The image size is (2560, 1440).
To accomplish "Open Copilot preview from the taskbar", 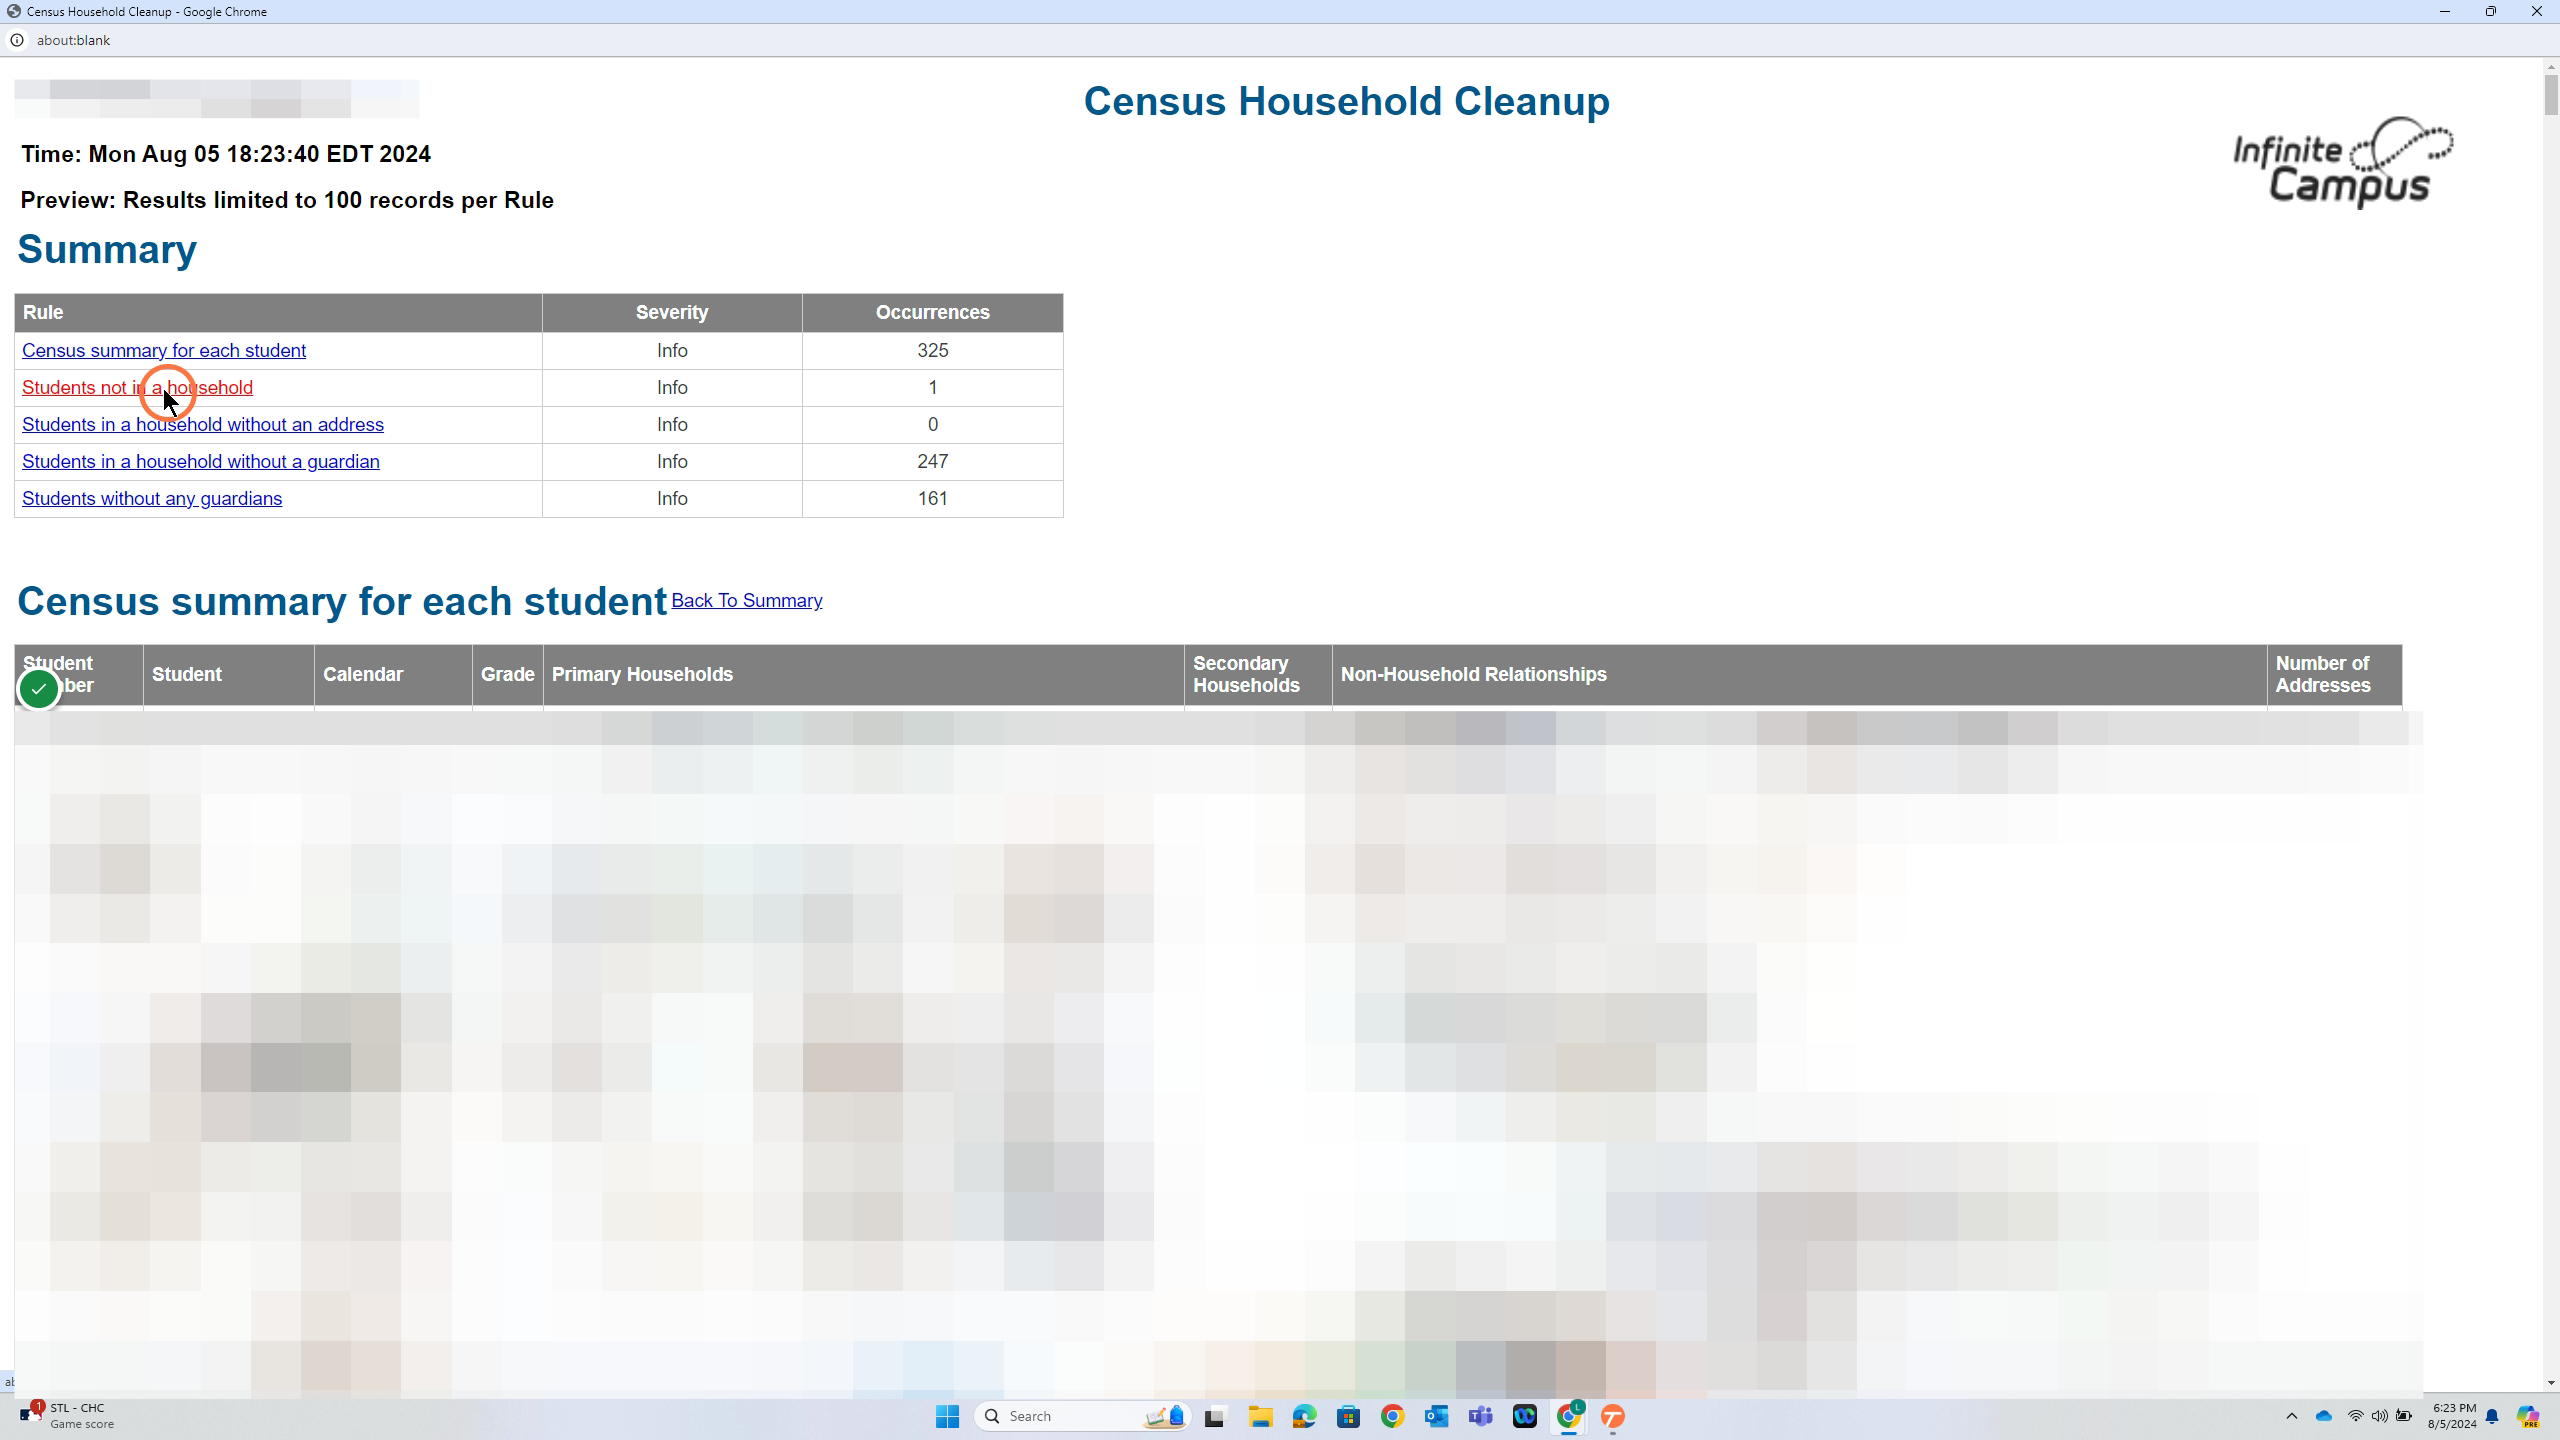I will click(x=2528, y=1416).
